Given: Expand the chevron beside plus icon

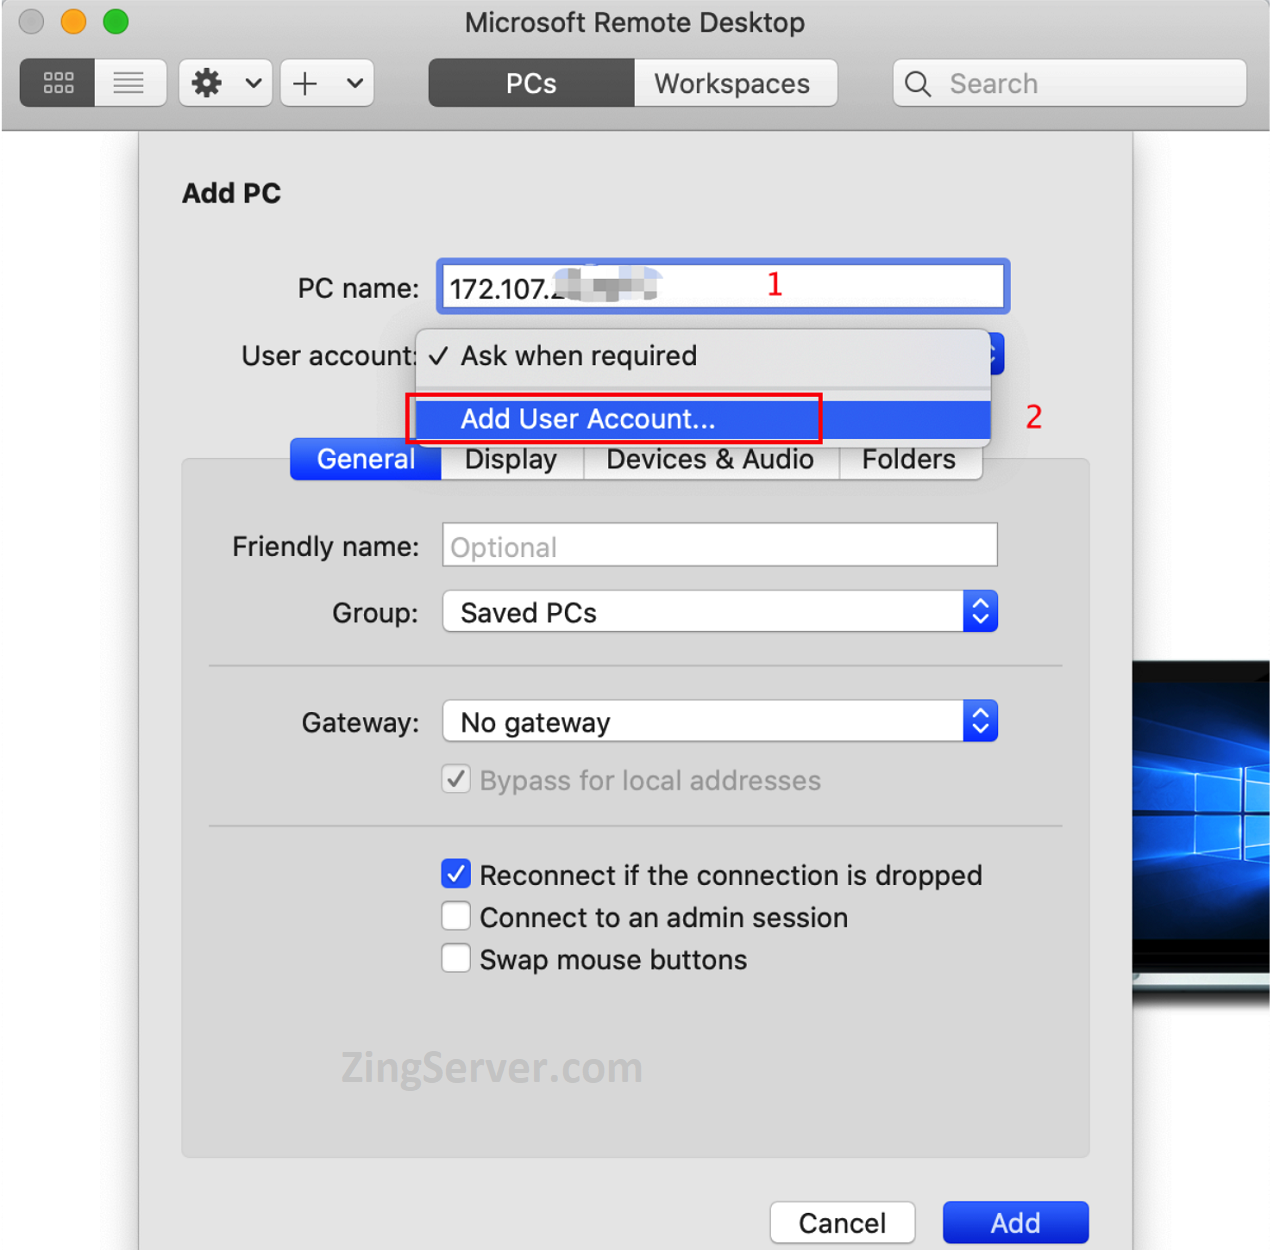Looking at the screenshot, I should click(355, 83).
